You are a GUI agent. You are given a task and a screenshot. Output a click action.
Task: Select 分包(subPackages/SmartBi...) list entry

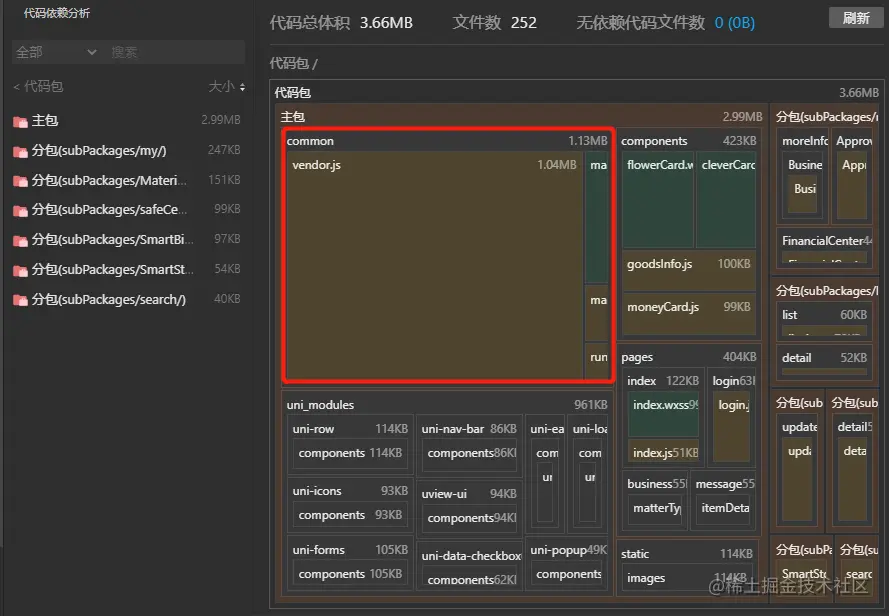[127, 239]
